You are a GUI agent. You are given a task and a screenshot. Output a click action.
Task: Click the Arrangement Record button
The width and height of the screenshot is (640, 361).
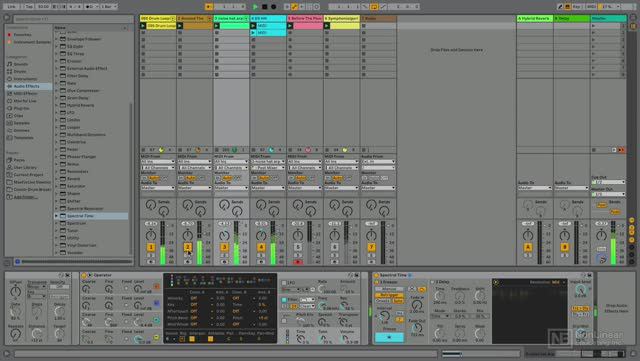pyautogui.click(x=273, y=7)
